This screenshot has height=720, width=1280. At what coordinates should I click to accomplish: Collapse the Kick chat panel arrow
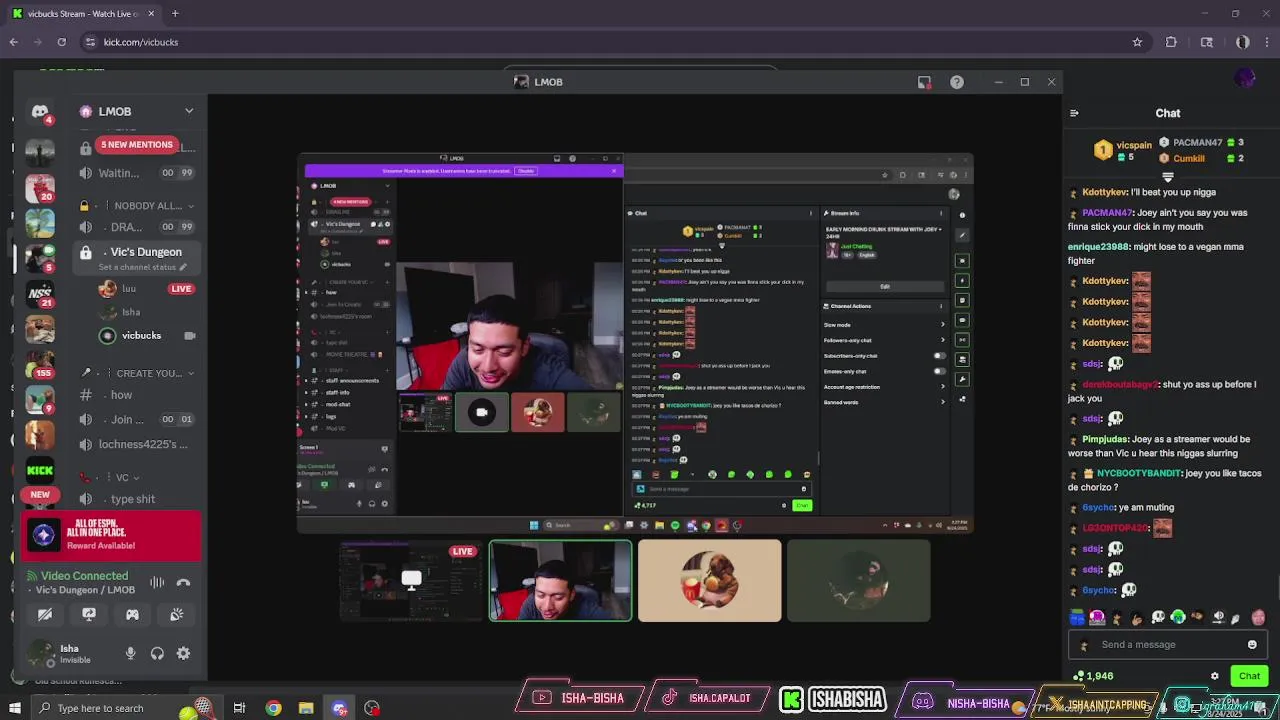pyautogui.click(x=1074, y=113)
